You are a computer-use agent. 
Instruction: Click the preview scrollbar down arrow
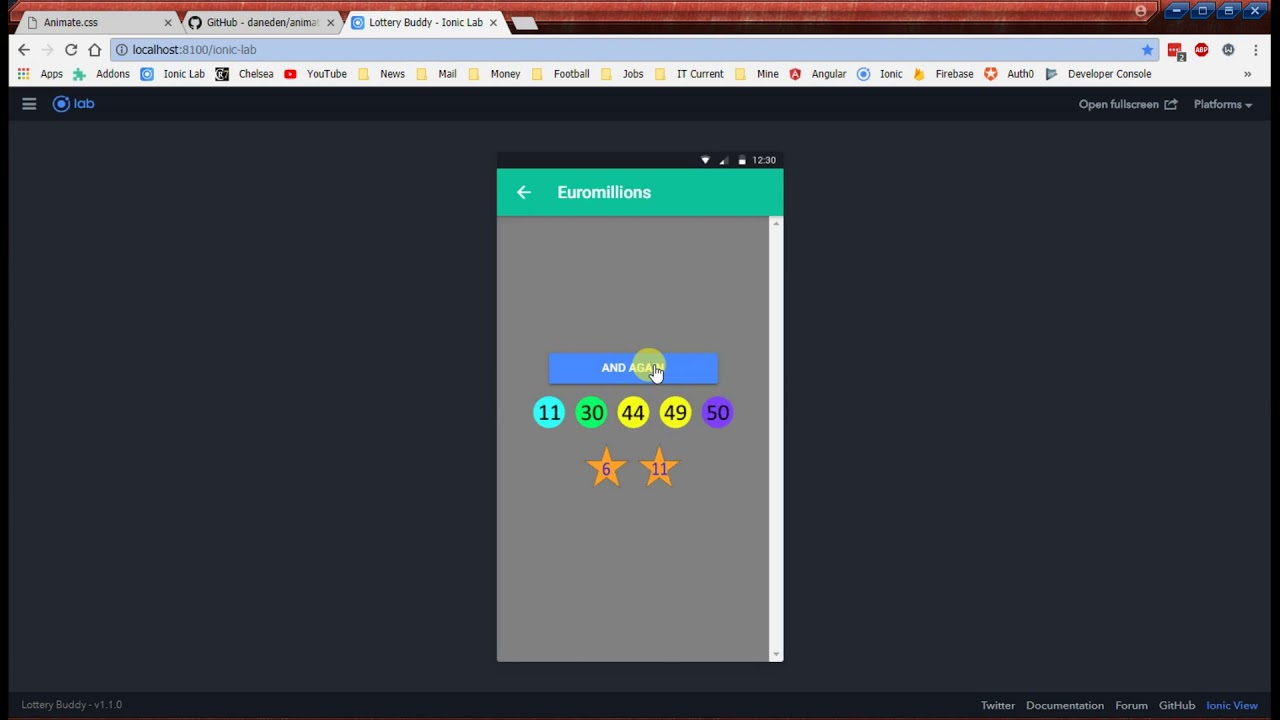point(776,655)
